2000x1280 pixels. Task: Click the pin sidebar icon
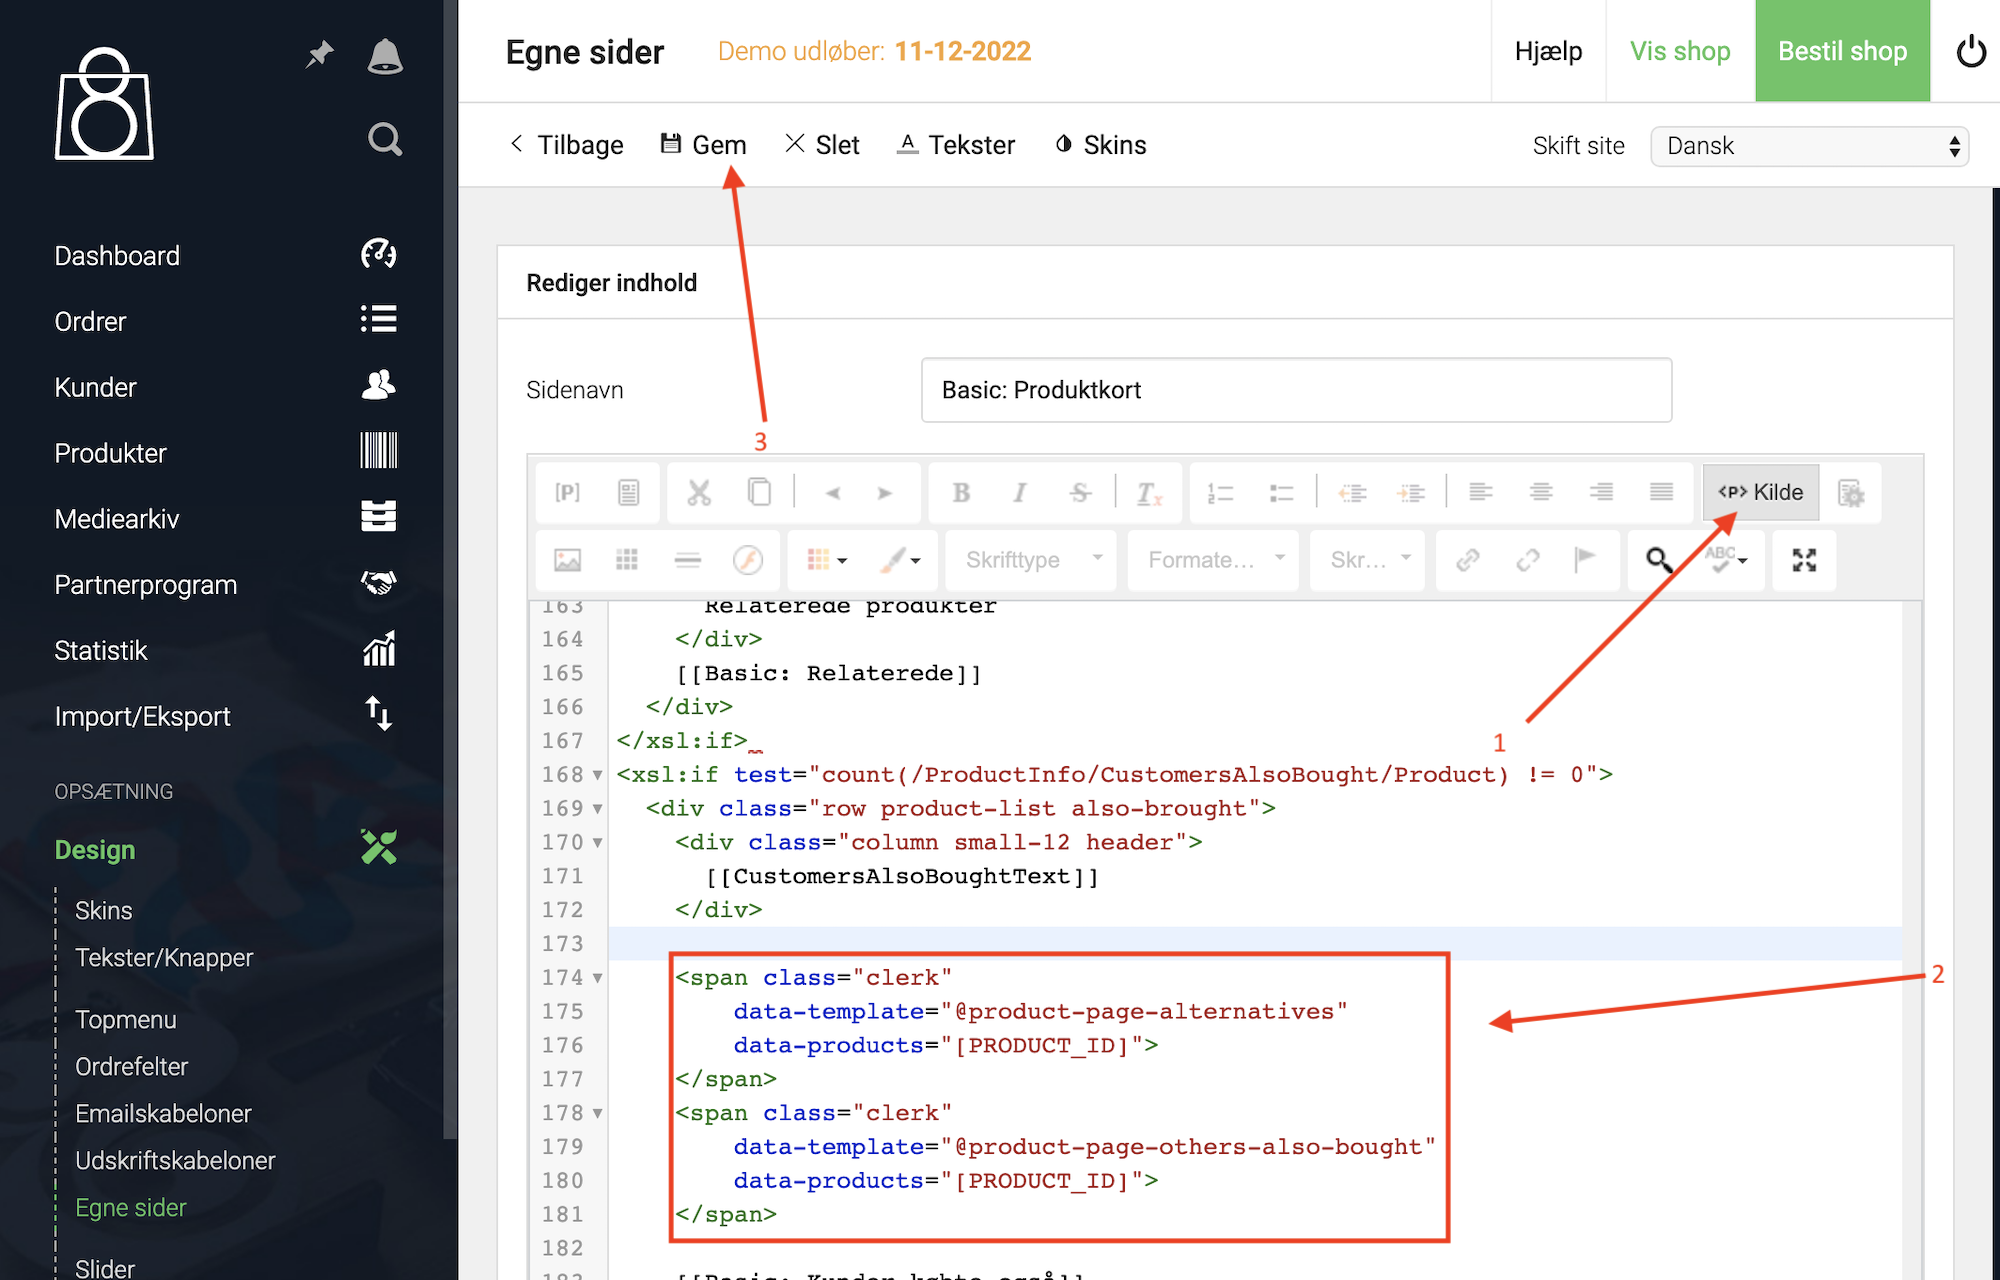[319, 54]
